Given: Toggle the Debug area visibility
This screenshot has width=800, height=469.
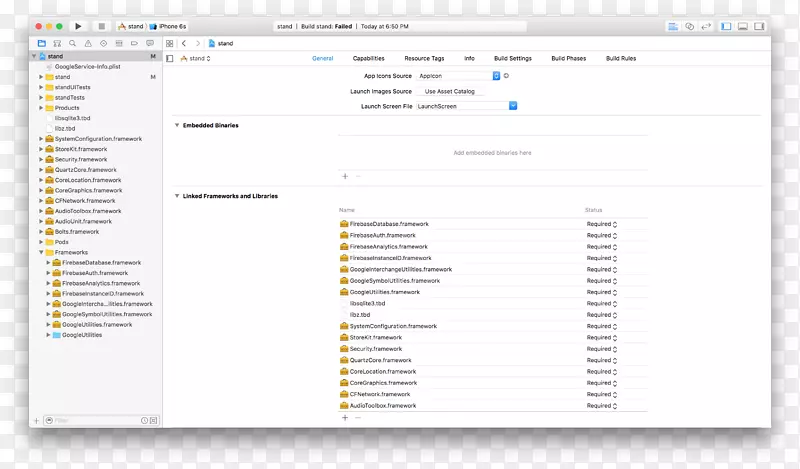Looking at the screenshot, I should point(743,26).
